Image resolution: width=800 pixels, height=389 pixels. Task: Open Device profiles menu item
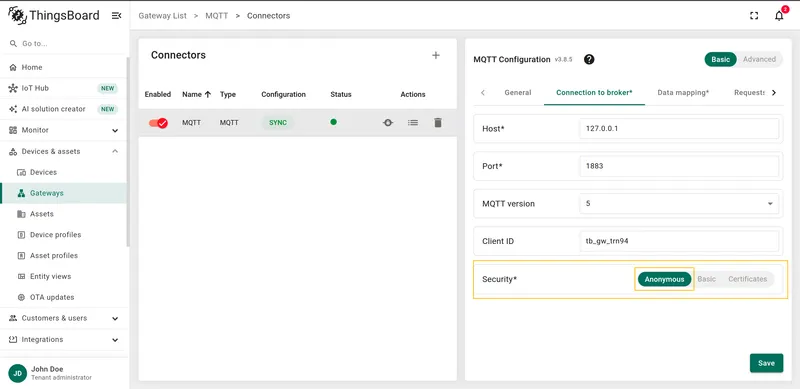pyautogui.click(x=63, y=235)
